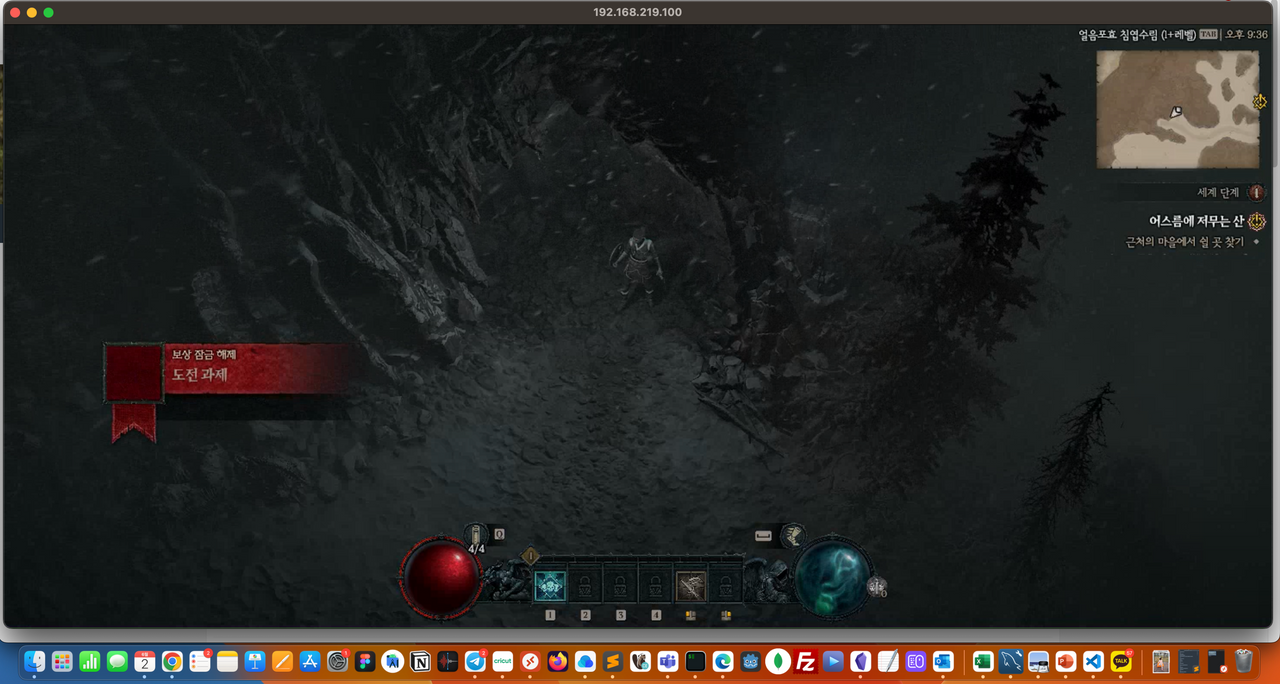This screenshot has width=1280, height=684.
Task: Open the Trash in the dock
Action: click(x=1244, y=661)
